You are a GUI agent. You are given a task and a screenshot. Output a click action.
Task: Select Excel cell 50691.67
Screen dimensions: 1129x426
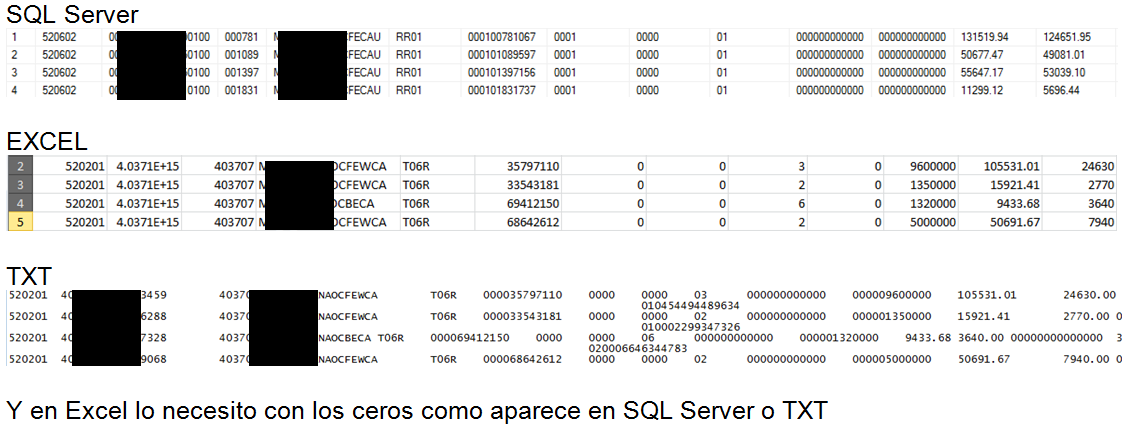tap(1001, 222)
